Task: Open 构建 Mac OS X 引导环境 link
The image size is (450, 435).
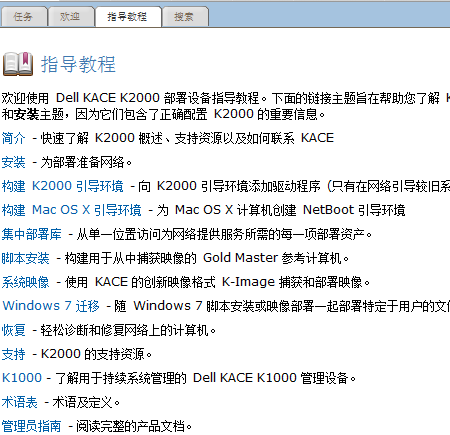Action: pos(71,210)
